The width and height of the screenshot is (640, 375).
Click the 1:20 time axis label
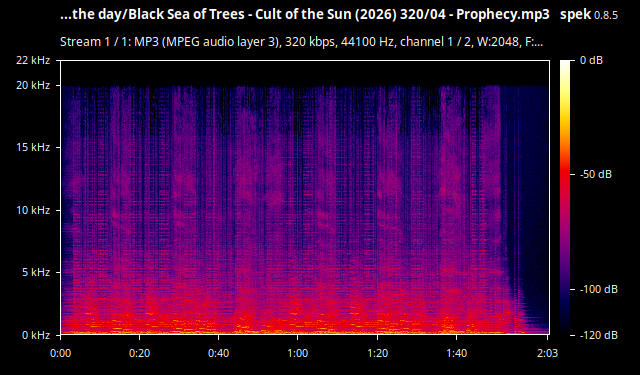pyautogui.click(x=377, y=353)
